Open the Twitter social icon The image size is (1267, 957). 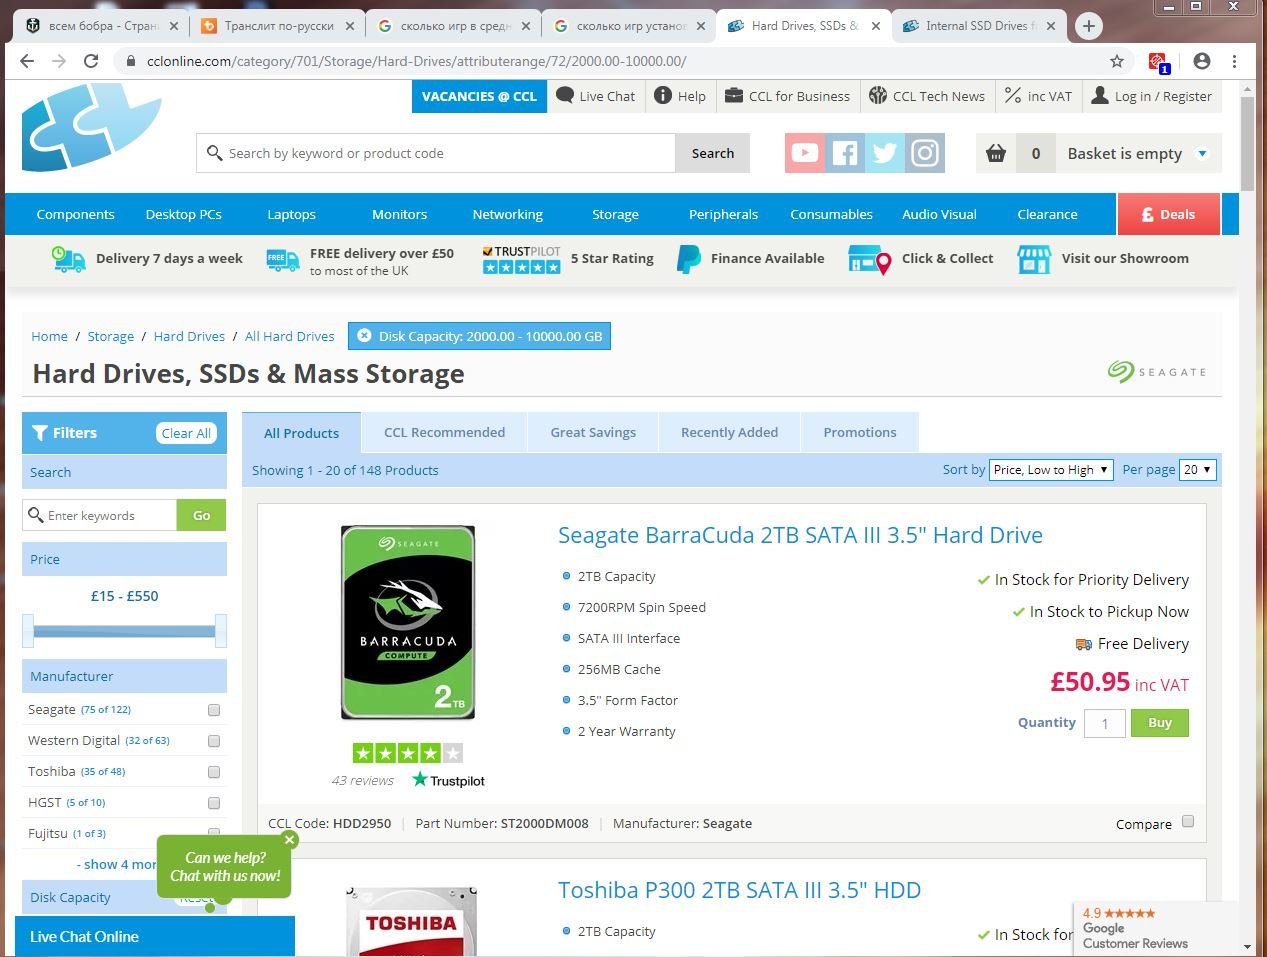(x=885, y=153)
